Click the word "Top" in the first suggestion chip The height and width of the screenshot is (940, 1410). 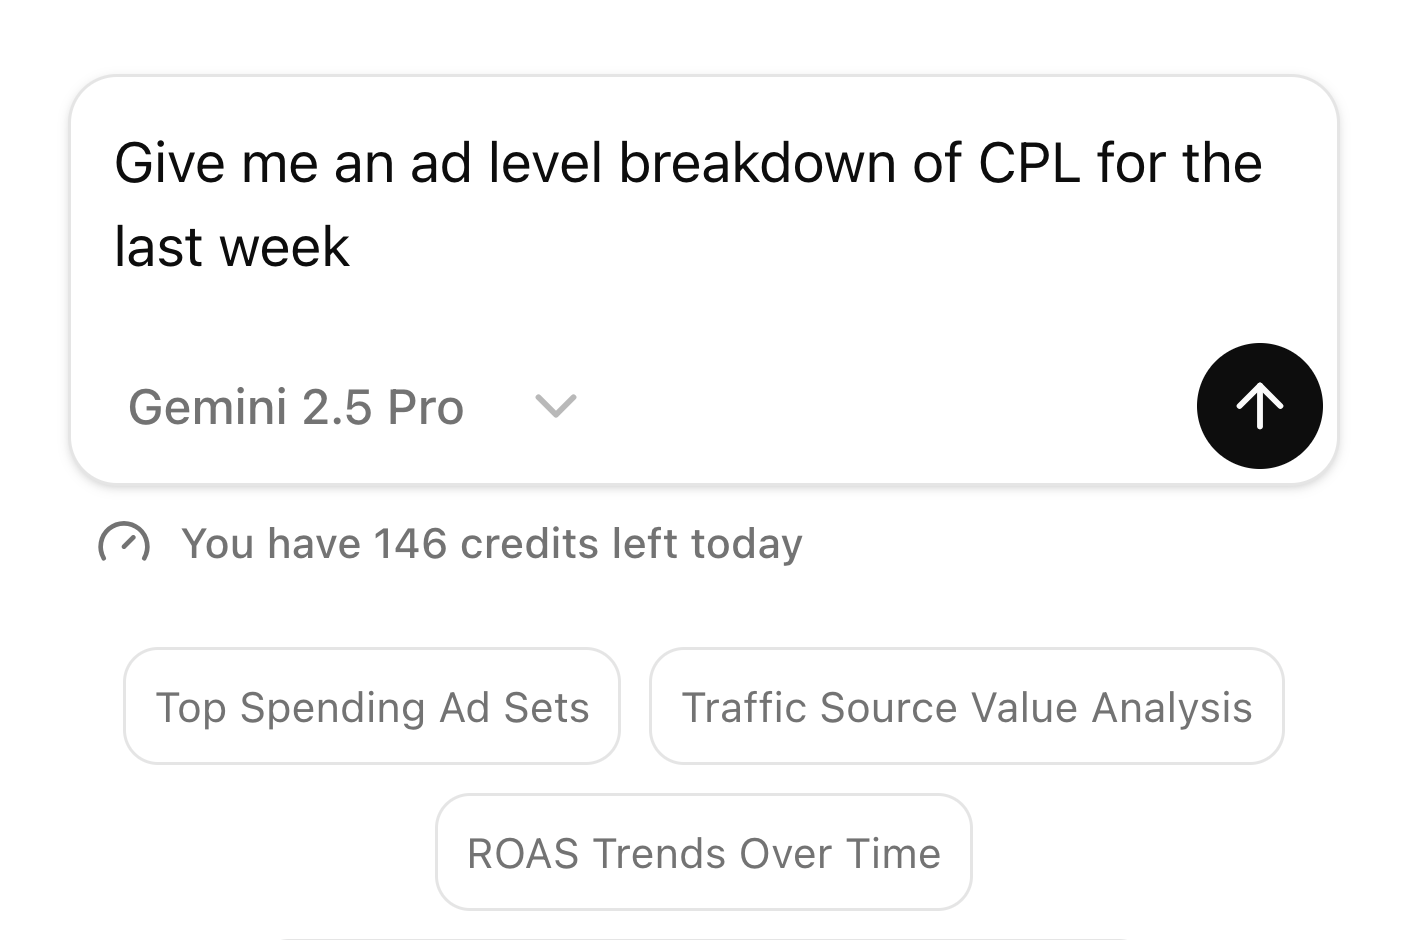191,708
